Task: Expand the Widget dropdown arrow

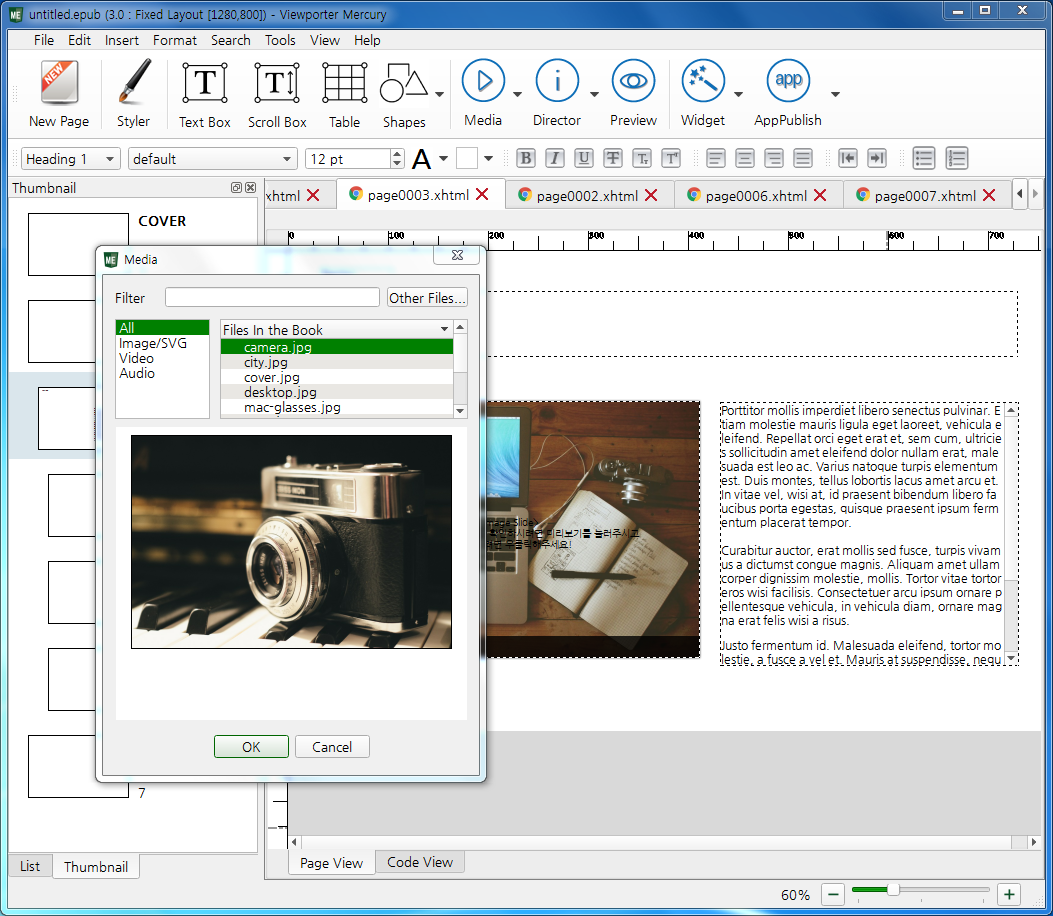Action: (738, 94)
